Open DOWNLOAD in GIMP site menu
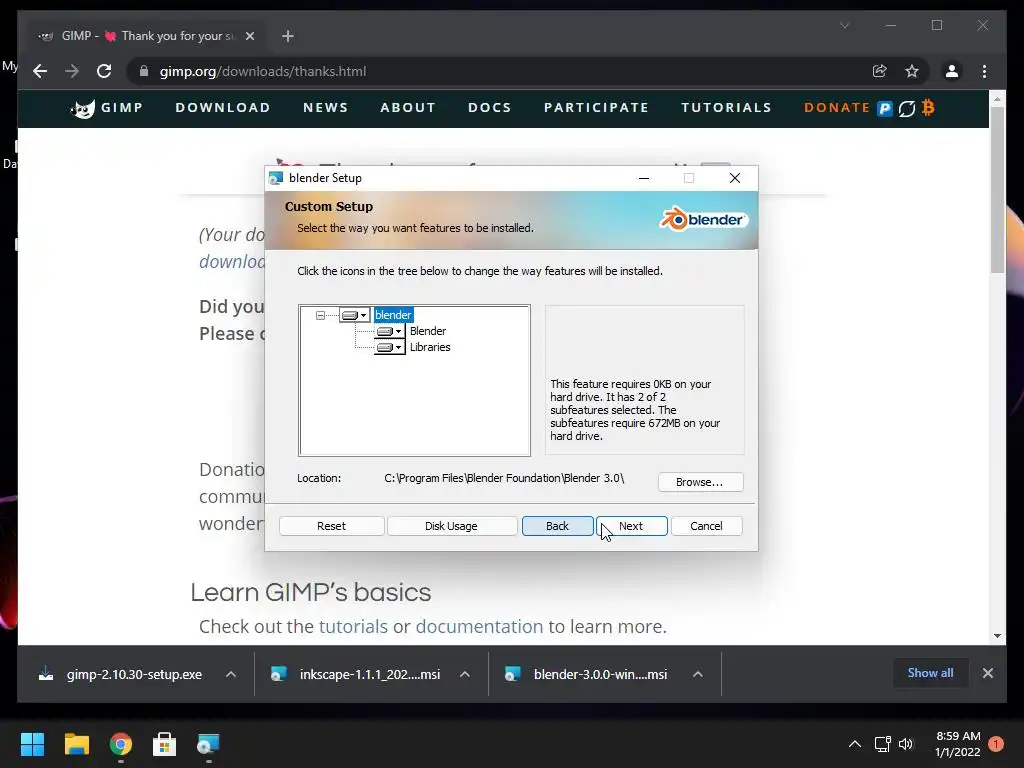 (223, 108)
